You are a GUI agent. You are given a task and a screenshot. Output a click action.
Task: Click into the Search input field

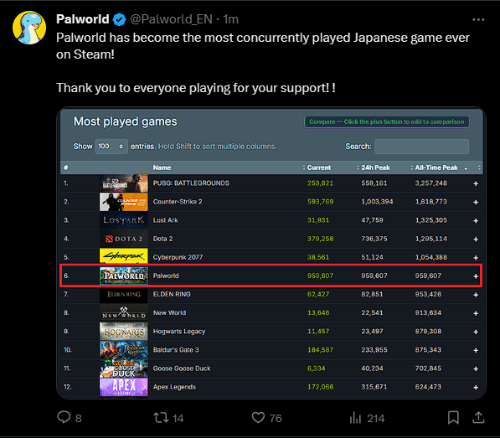422,146
